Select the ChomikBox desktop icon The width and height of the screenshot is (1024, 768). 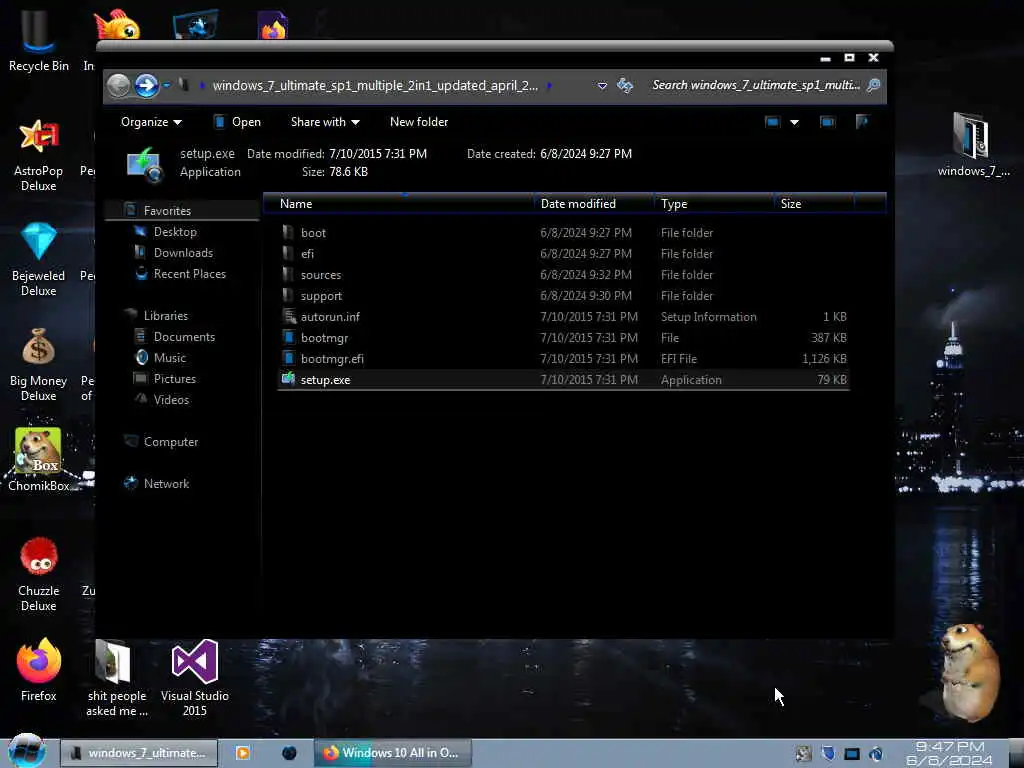point(39,459)
